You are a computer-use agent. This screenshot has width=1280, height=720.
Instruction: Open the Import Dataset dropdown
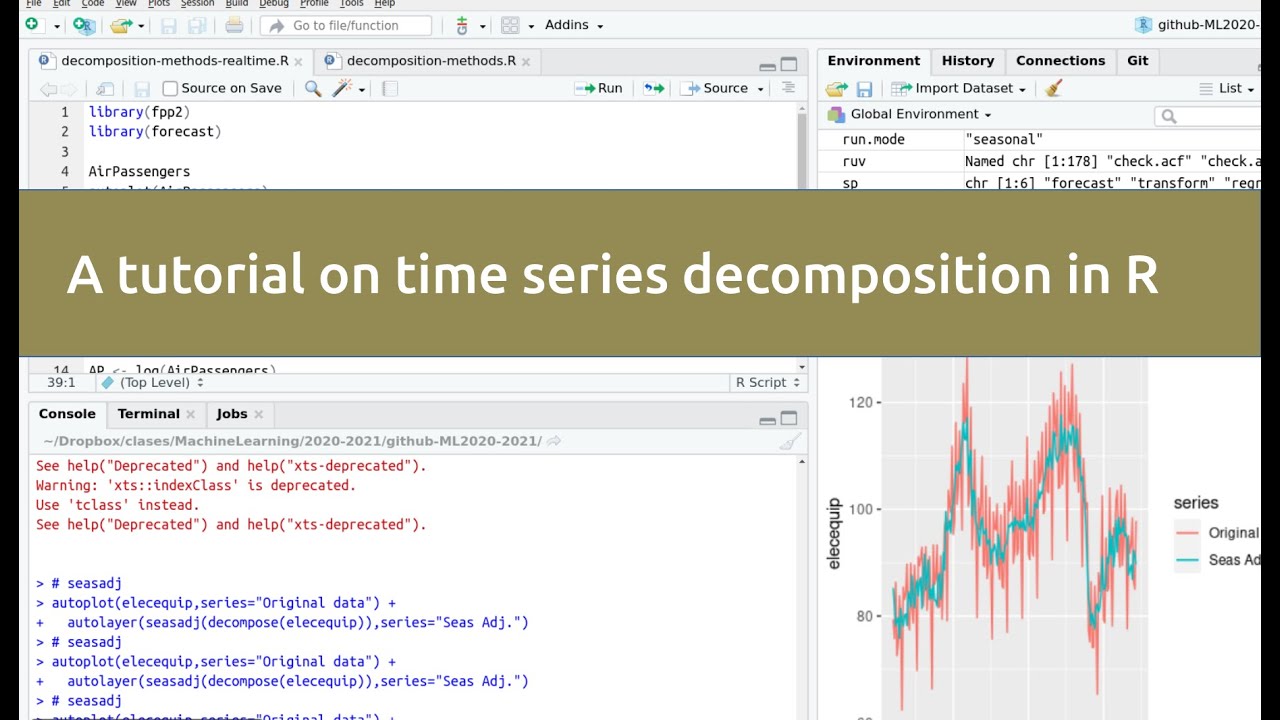pyautogui.click(x=959, y=89)
